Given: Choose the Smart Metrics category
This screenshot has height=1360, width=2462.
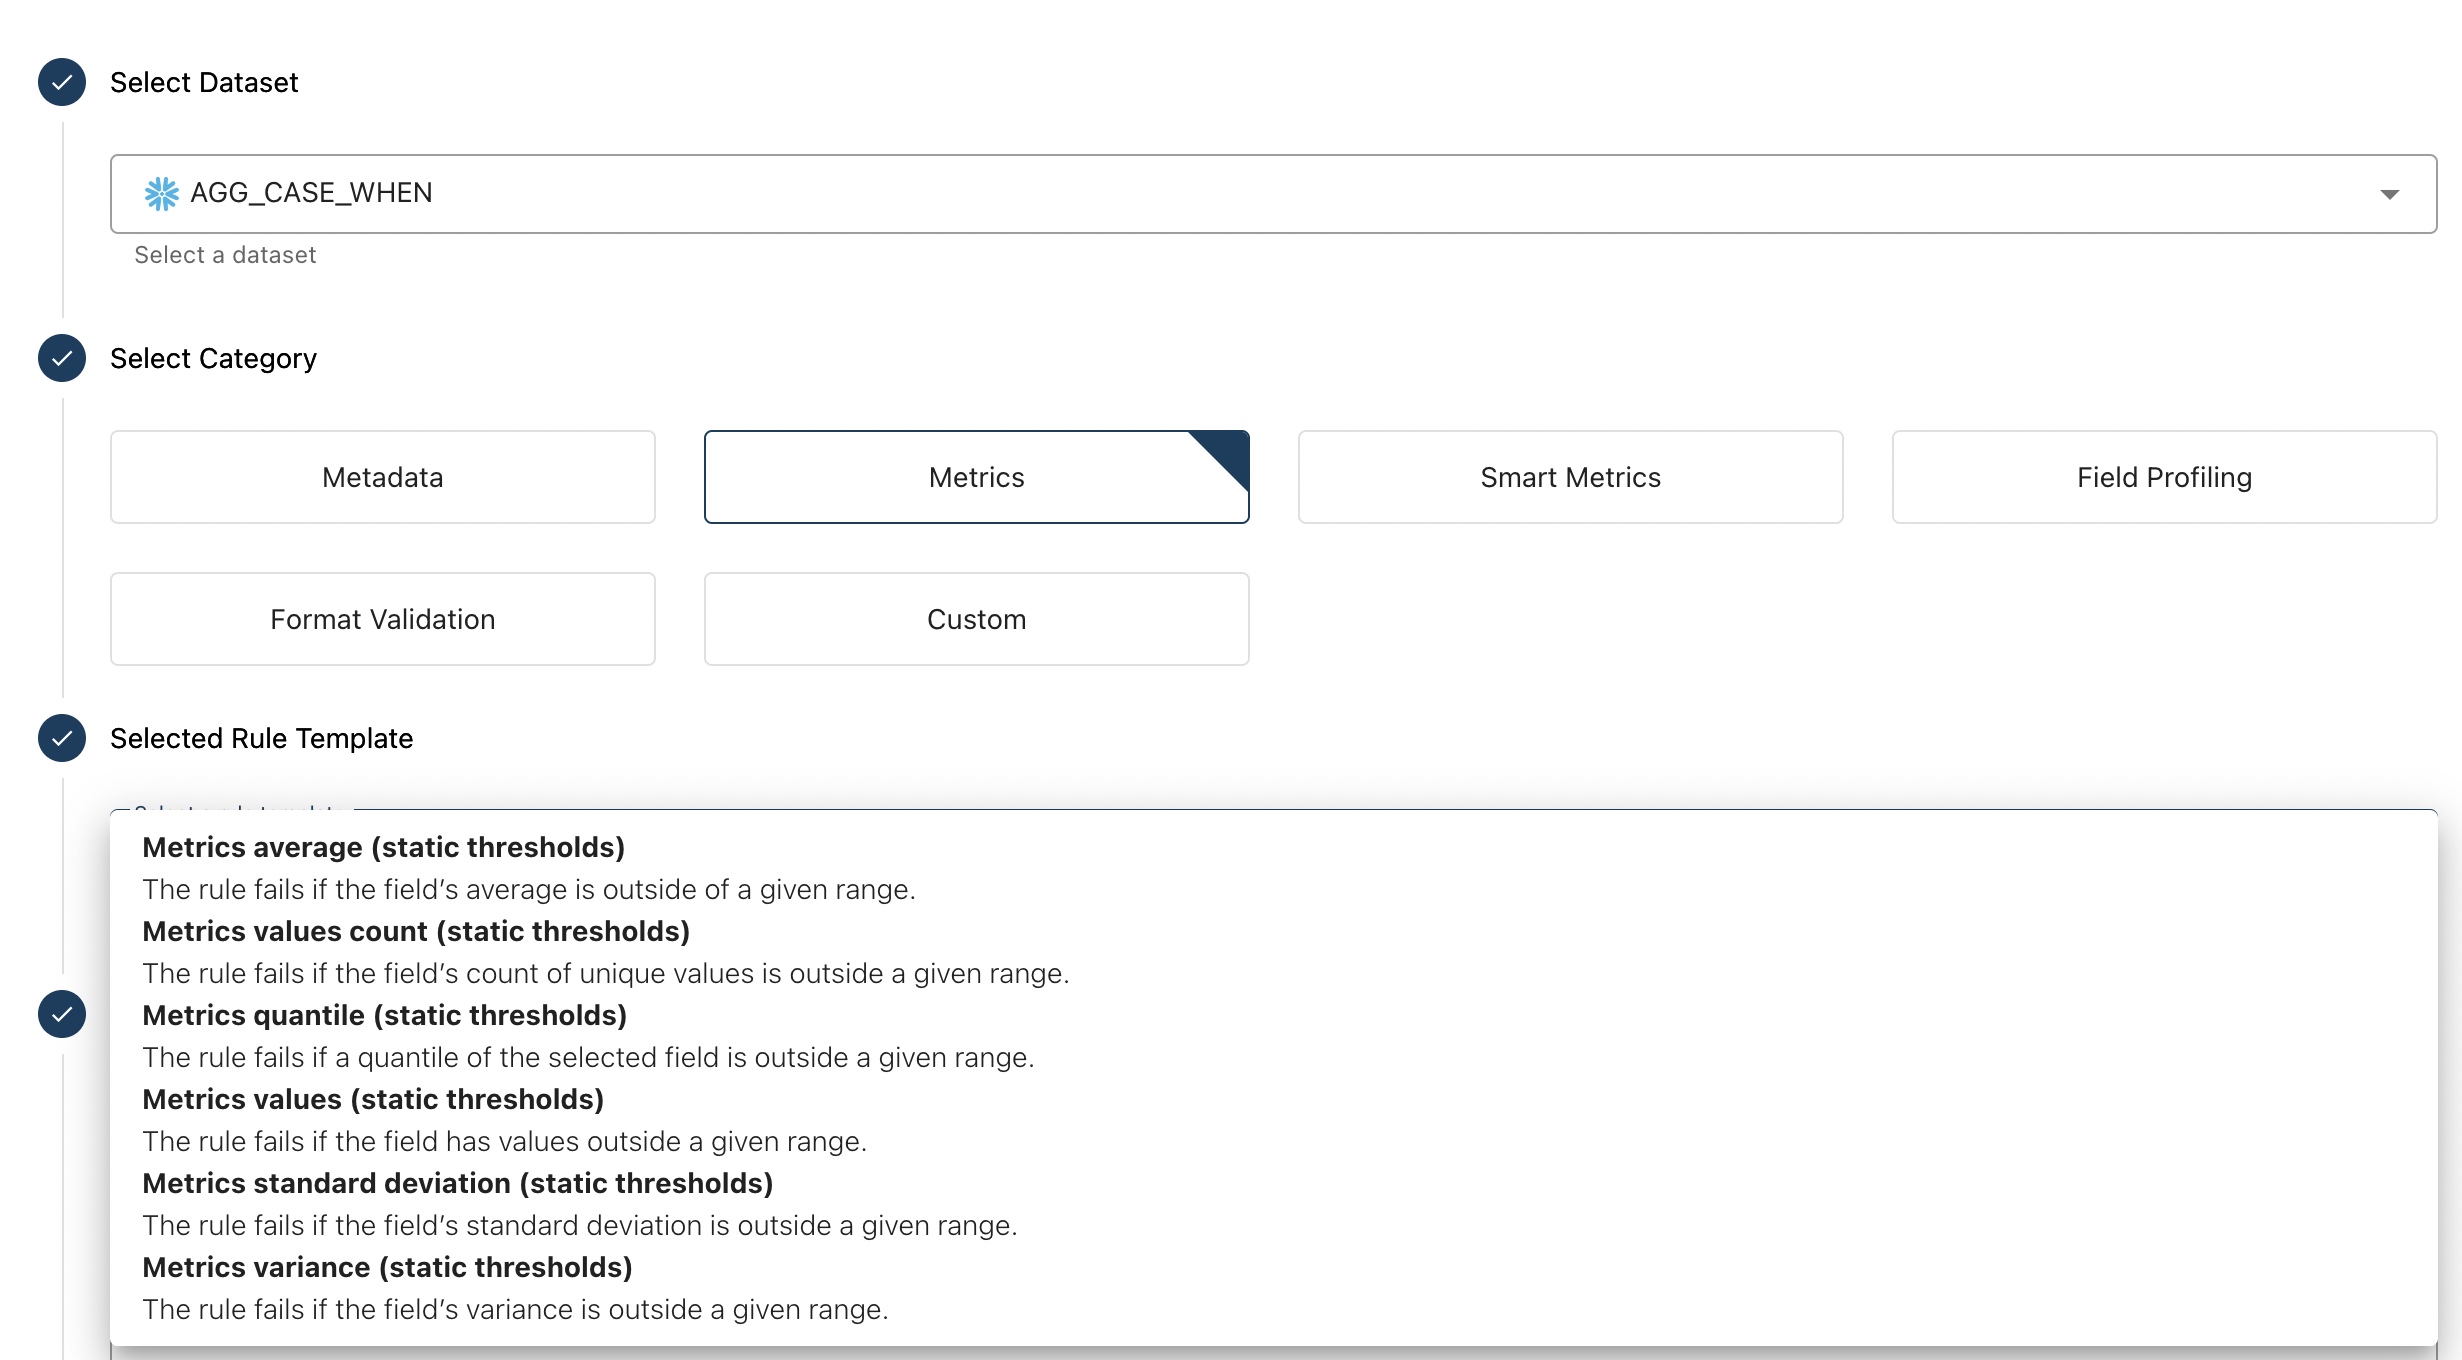Looking at the screenshot, I should pos(1570,477).
